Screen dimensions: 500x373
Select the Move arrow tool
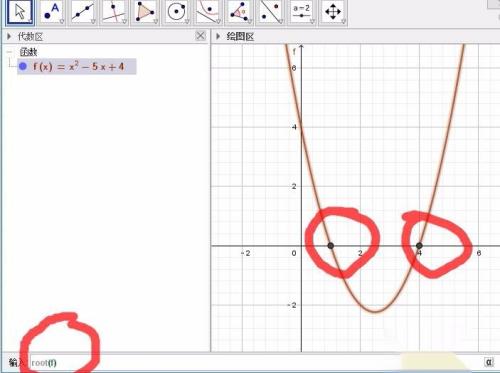[20, 12]
